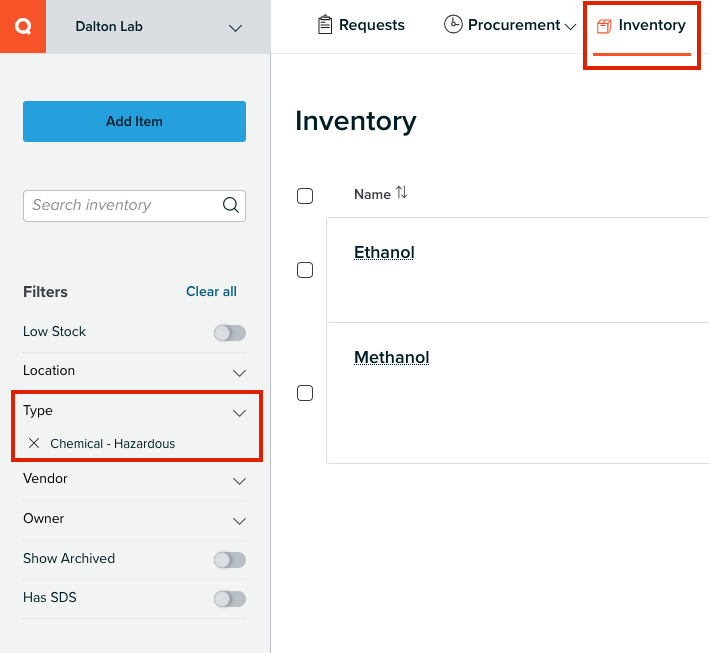
Task: Click the Add Item button
Action: pos(134,121)
